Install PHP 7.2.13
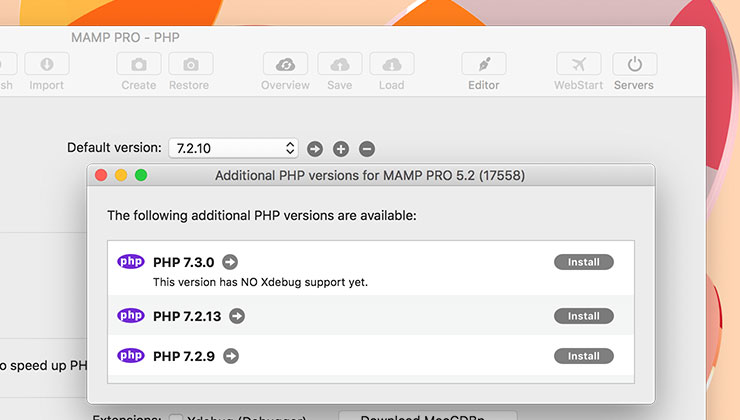 [584, 316]
